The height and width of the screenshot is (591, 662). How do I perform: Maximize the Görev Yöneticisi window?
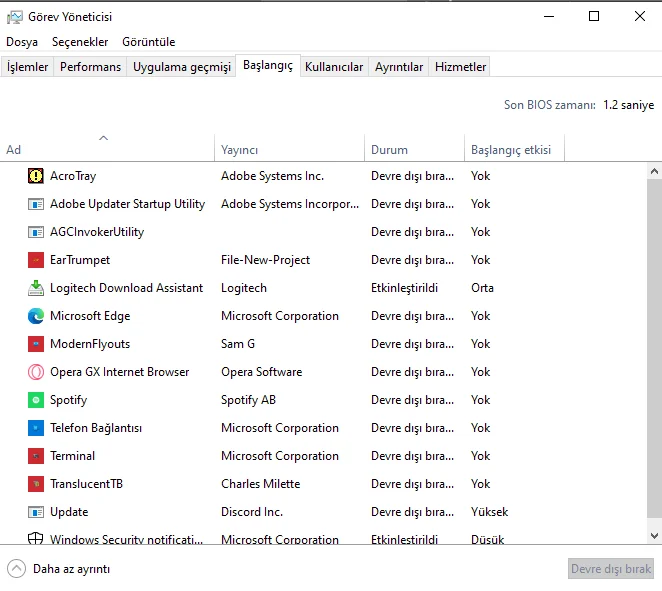click(594, 16)
